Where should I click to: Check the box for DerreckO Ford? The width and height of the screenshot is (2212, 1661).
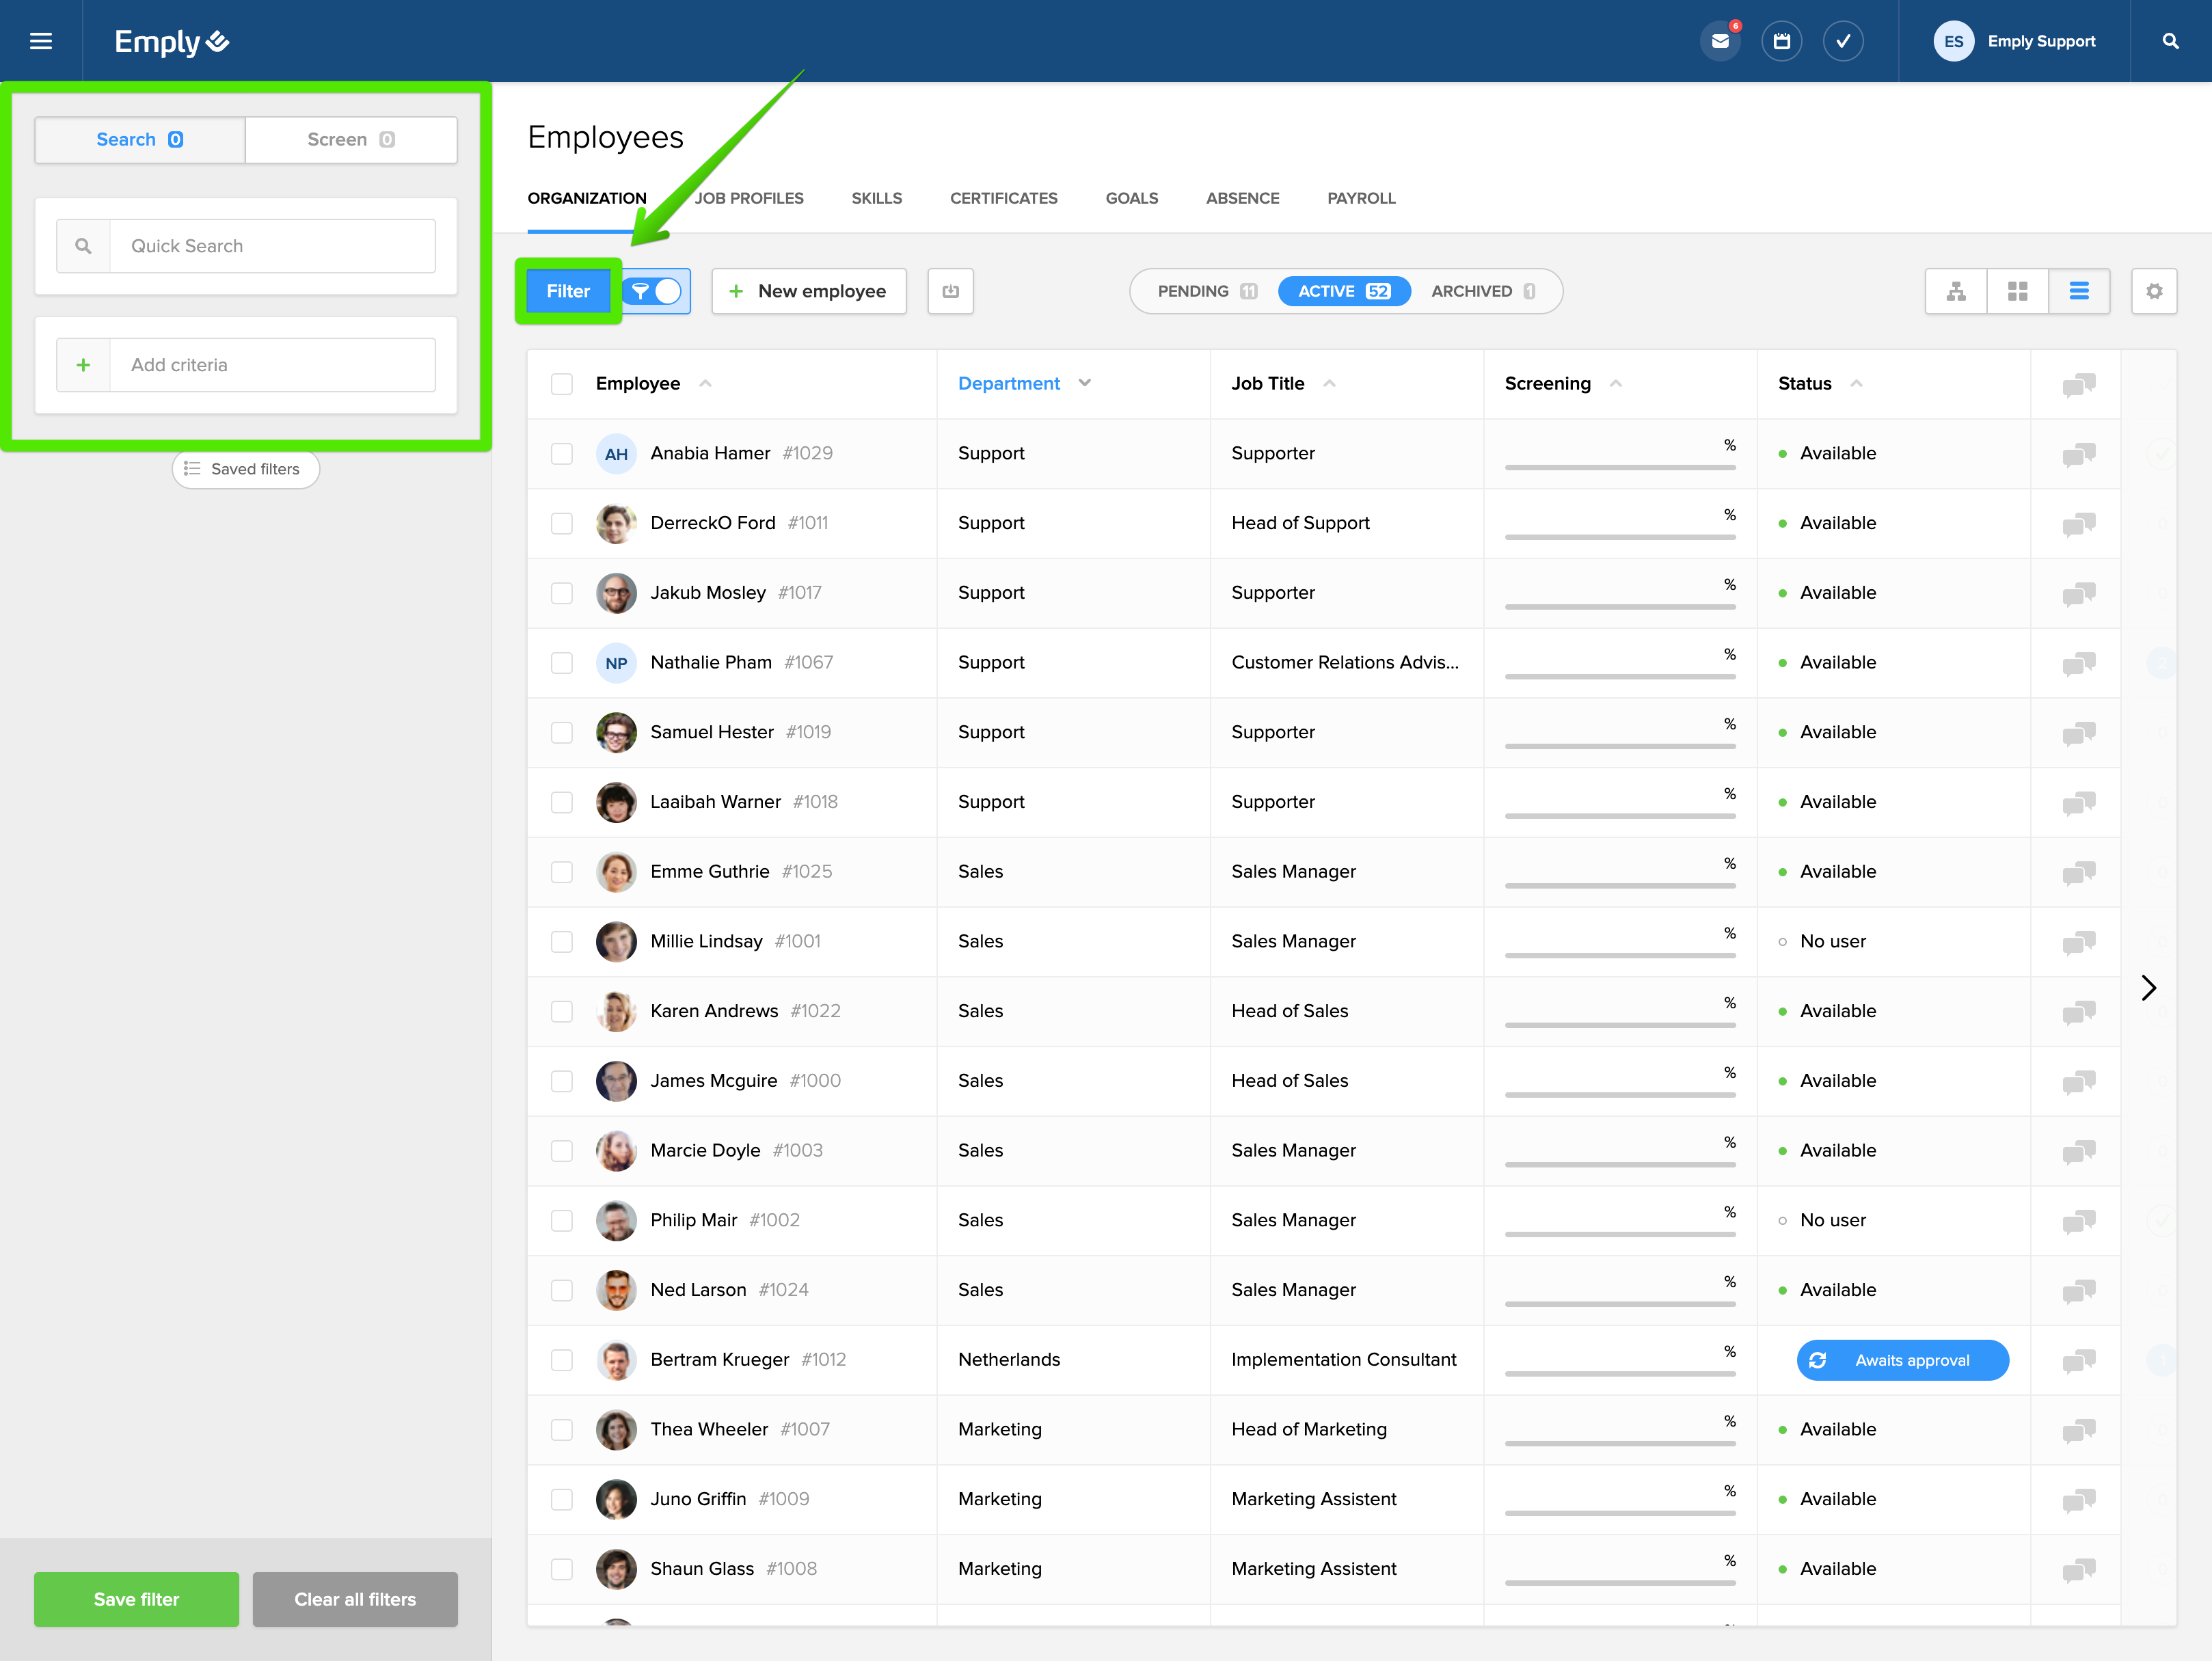pos(562,523)
